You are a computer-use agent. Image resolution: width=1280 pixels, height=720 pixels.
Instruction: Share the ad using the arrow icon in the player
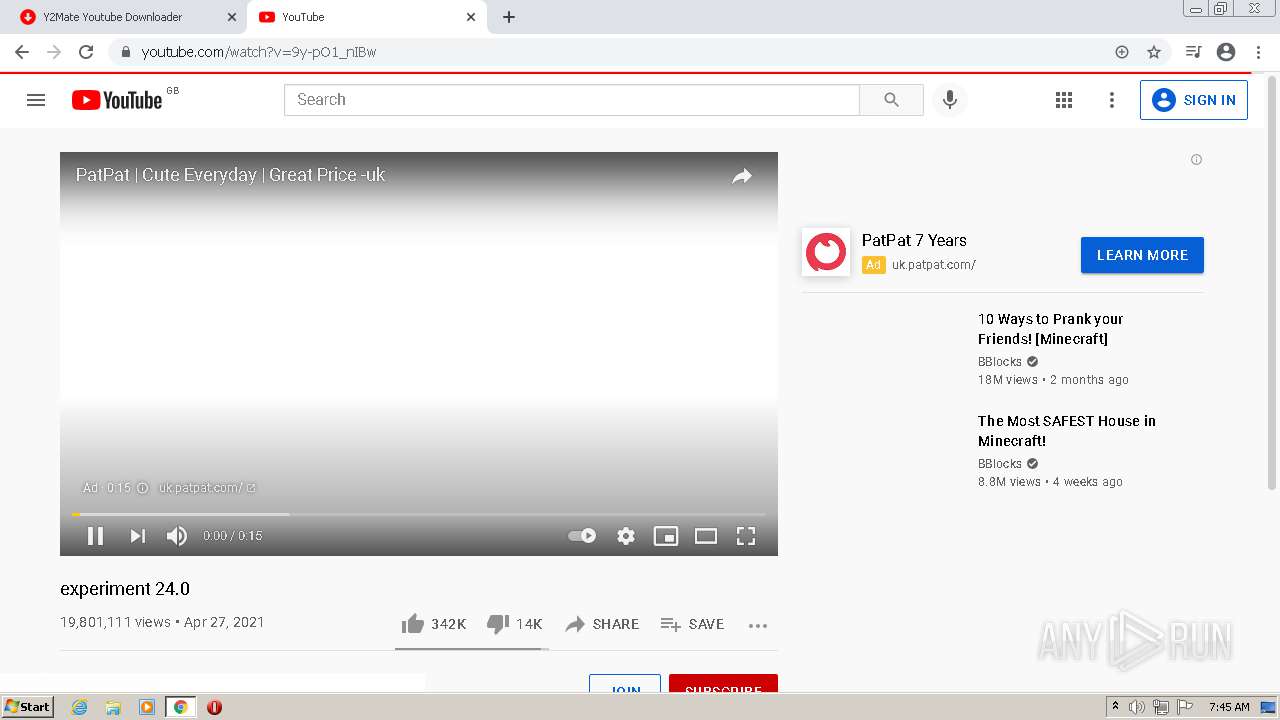741,176
